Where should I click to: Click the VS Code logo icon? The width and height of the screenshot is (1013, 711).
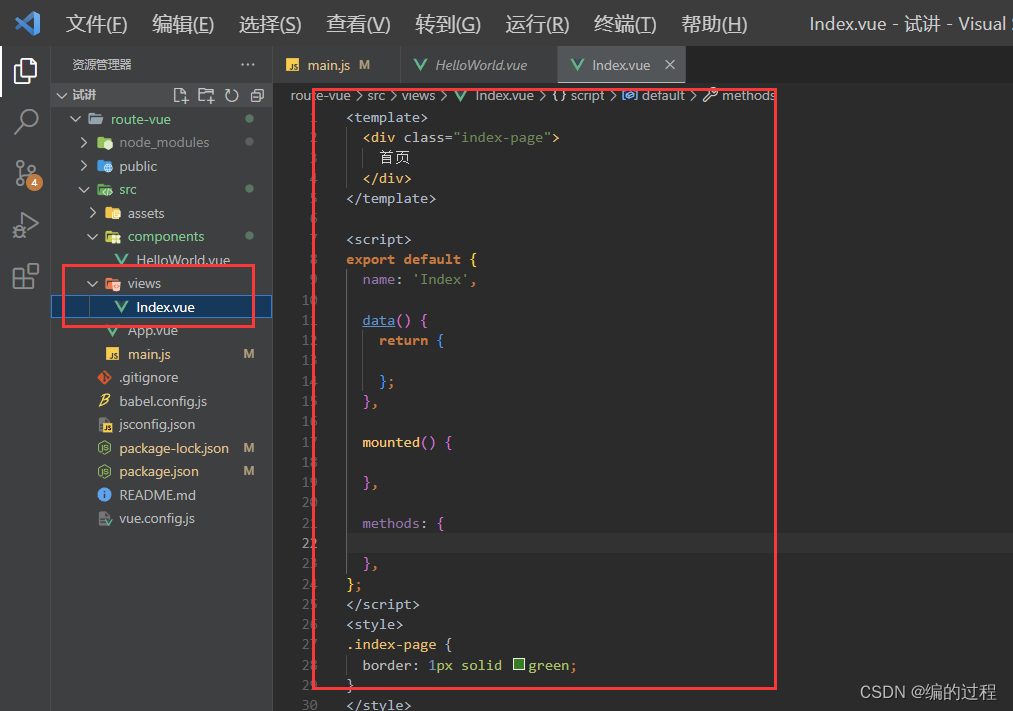coord(28,24)
